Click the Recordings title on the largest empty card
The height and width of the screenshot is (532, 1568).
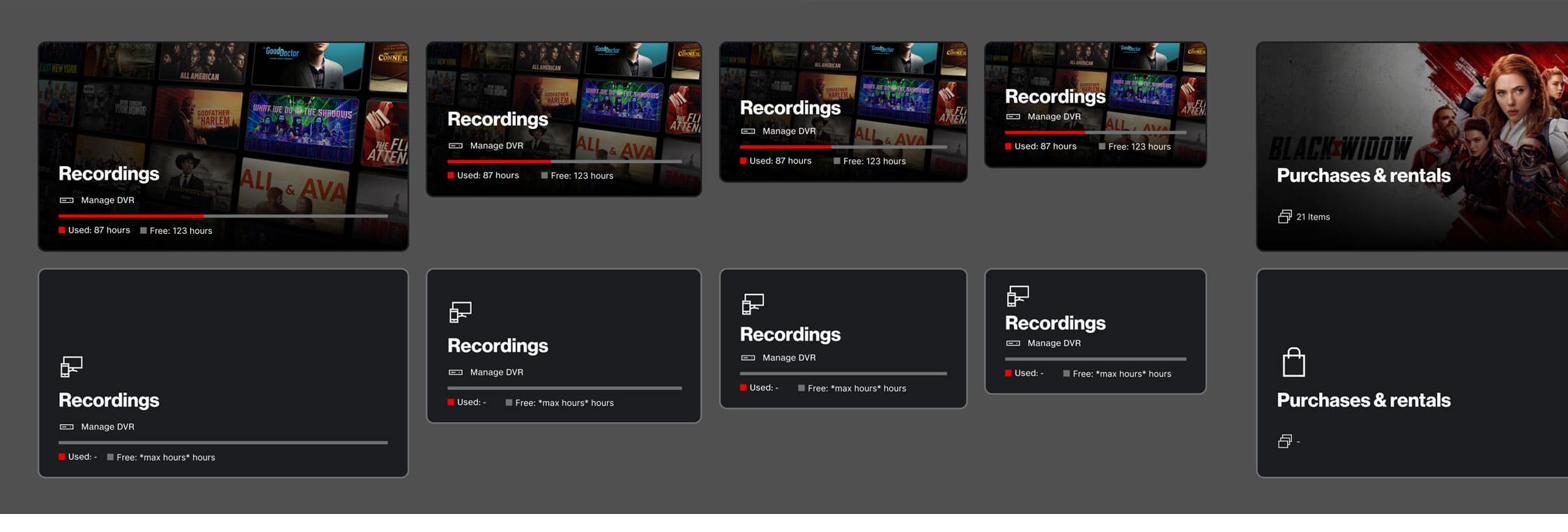point(109,400)
